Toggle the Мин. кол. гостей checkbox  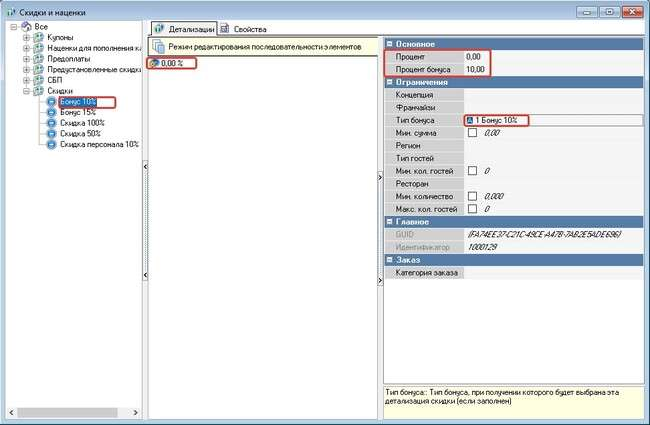473,171
